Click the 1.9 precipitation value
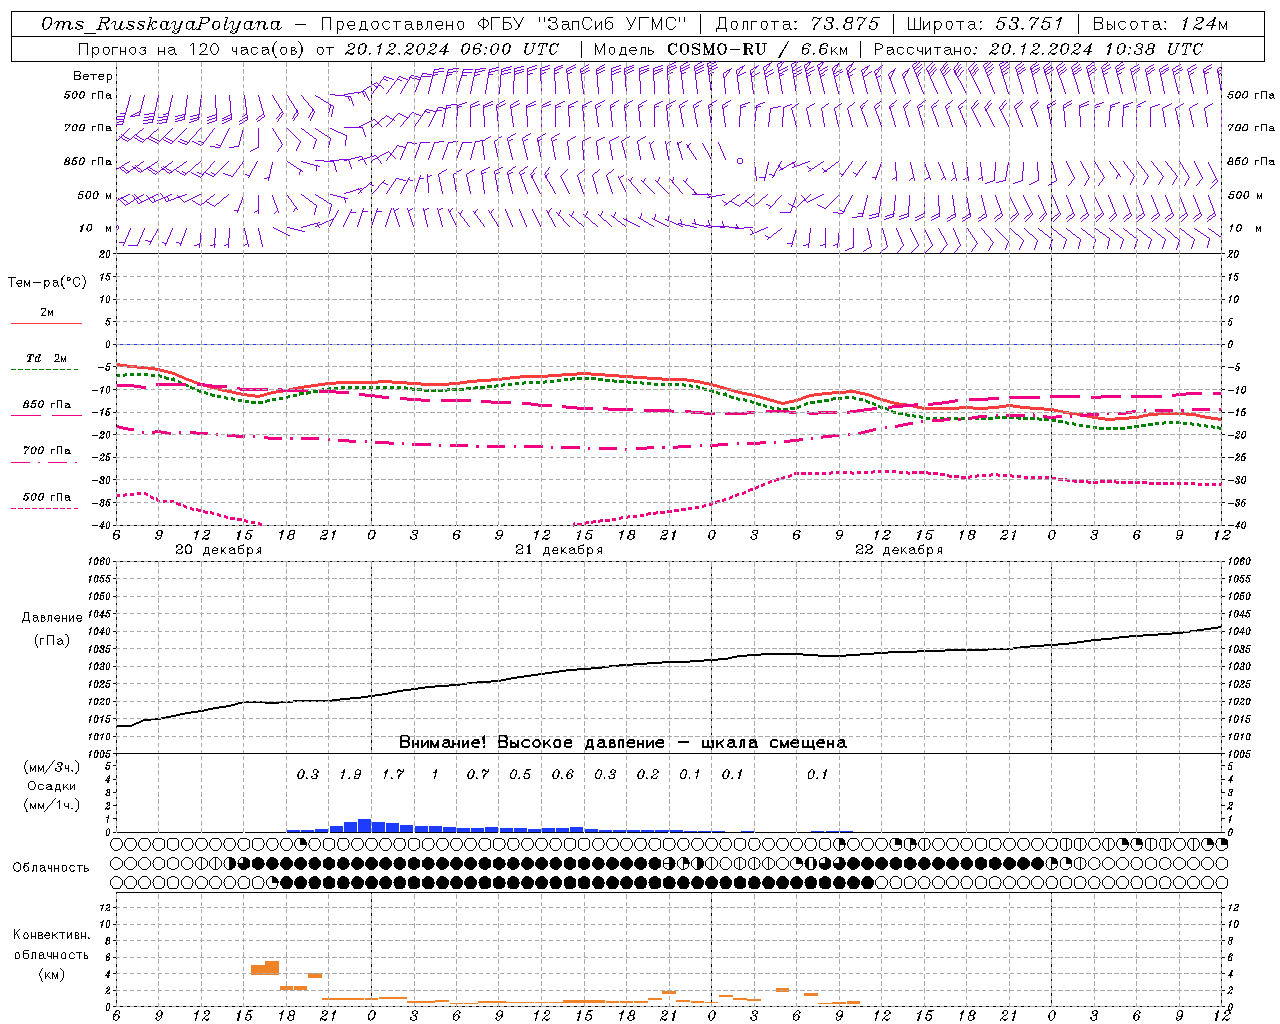1280x1024 pixels. [x=350, y=774]
